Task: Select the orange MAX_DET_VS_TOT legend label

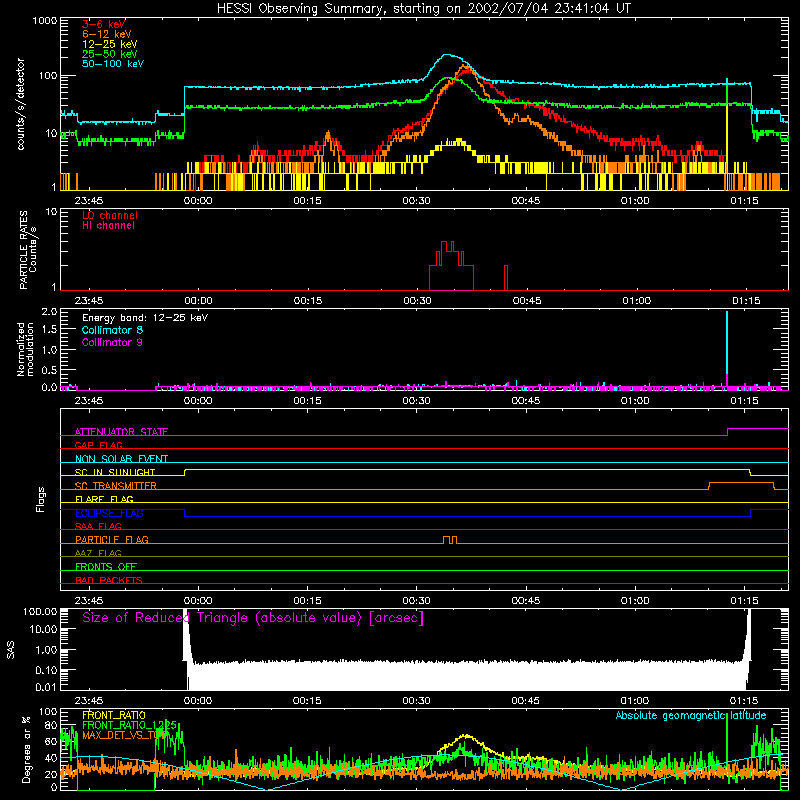Action: [x=124, y=735]
